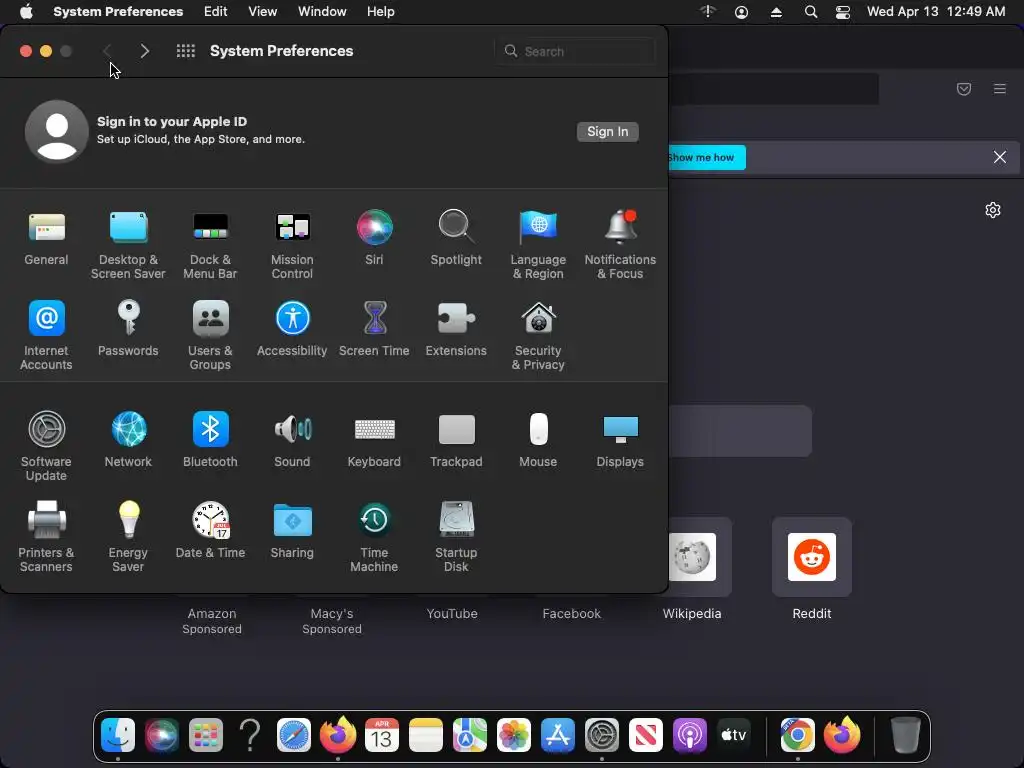Open the App Store from the Dock

(x=558, y=735)
